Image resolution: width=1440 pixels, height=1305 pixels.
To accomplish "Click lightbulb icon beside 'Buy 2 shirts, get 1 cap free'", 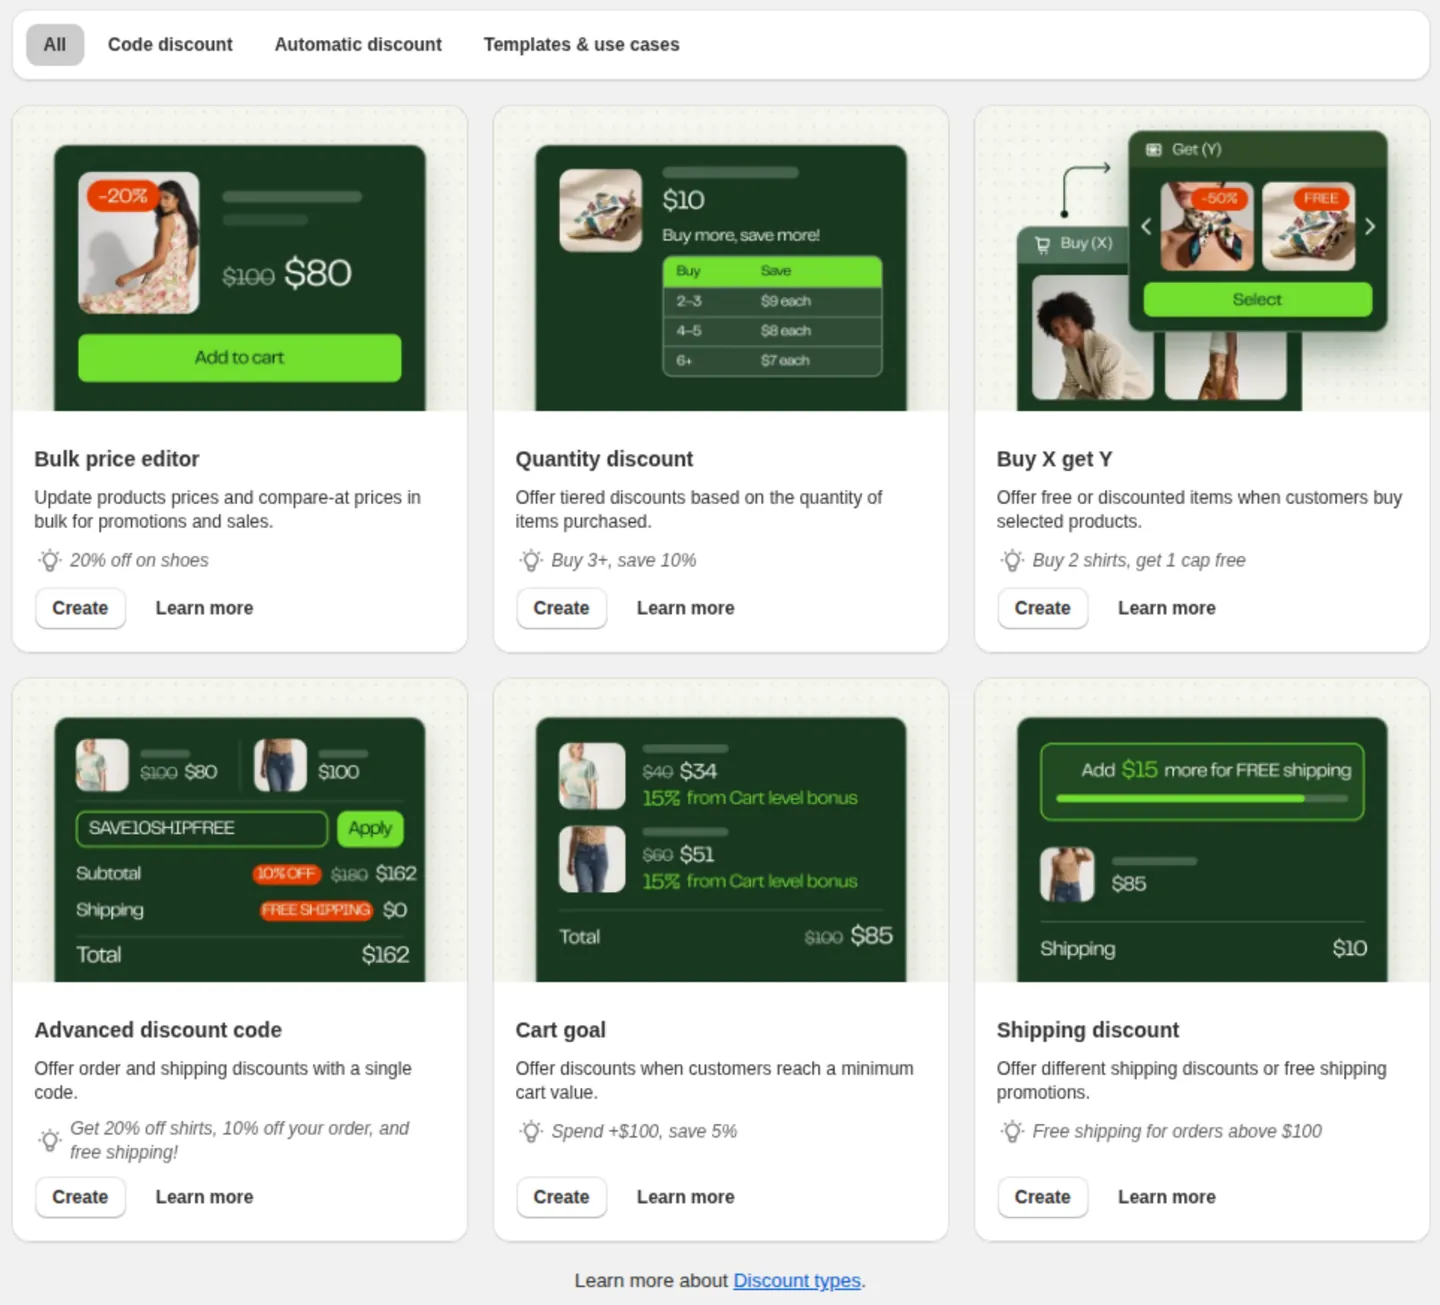I will click(1012, 560).
